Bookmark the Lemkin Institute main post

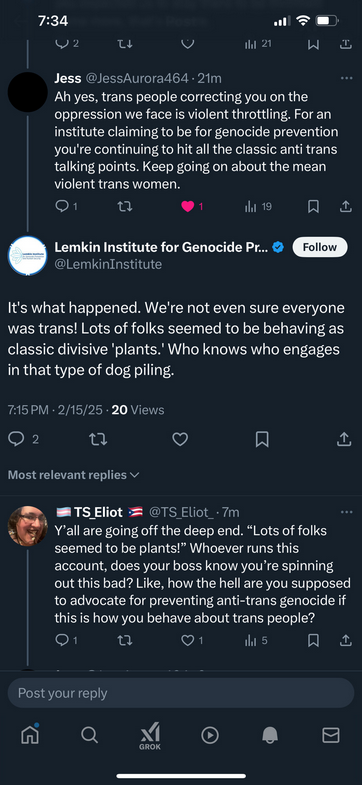tap(262, 439)
